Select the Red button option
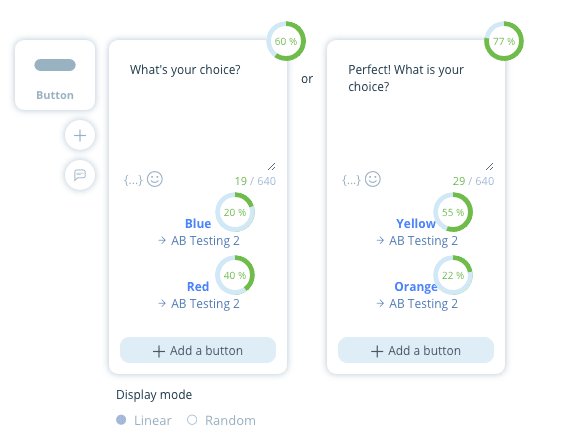 [x=198, y=287]
